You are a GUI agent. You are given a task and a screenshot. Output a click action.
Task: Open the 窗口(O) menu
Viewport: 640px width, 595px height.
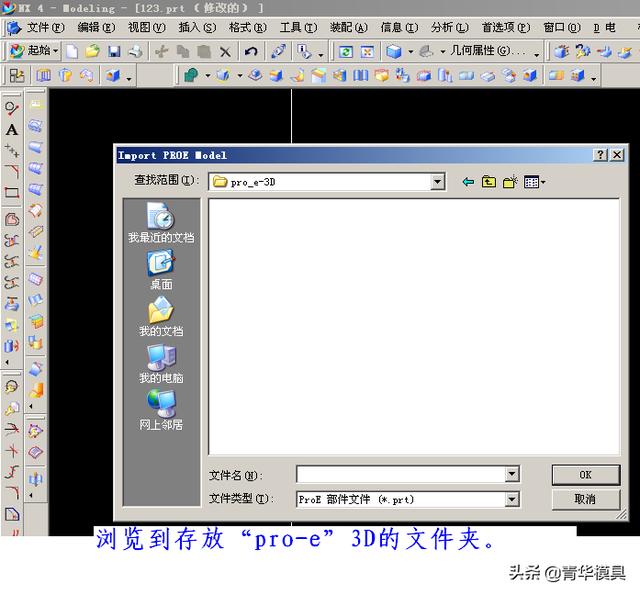point(562,27)
